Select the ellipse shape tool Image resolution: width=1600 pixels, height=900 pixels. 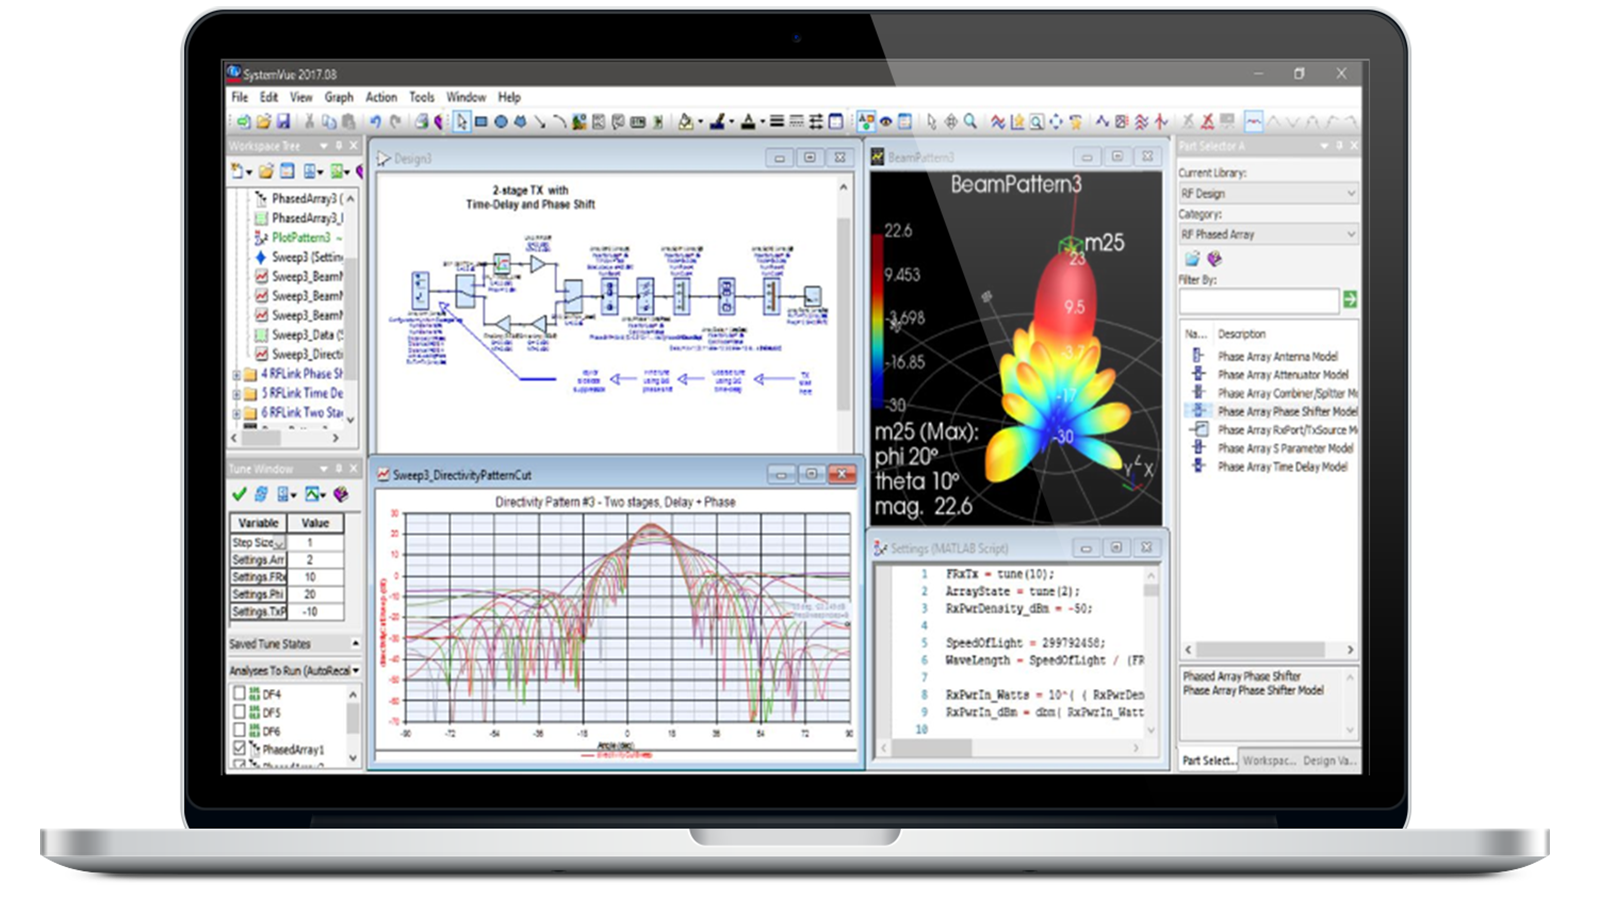click(501, 120)
